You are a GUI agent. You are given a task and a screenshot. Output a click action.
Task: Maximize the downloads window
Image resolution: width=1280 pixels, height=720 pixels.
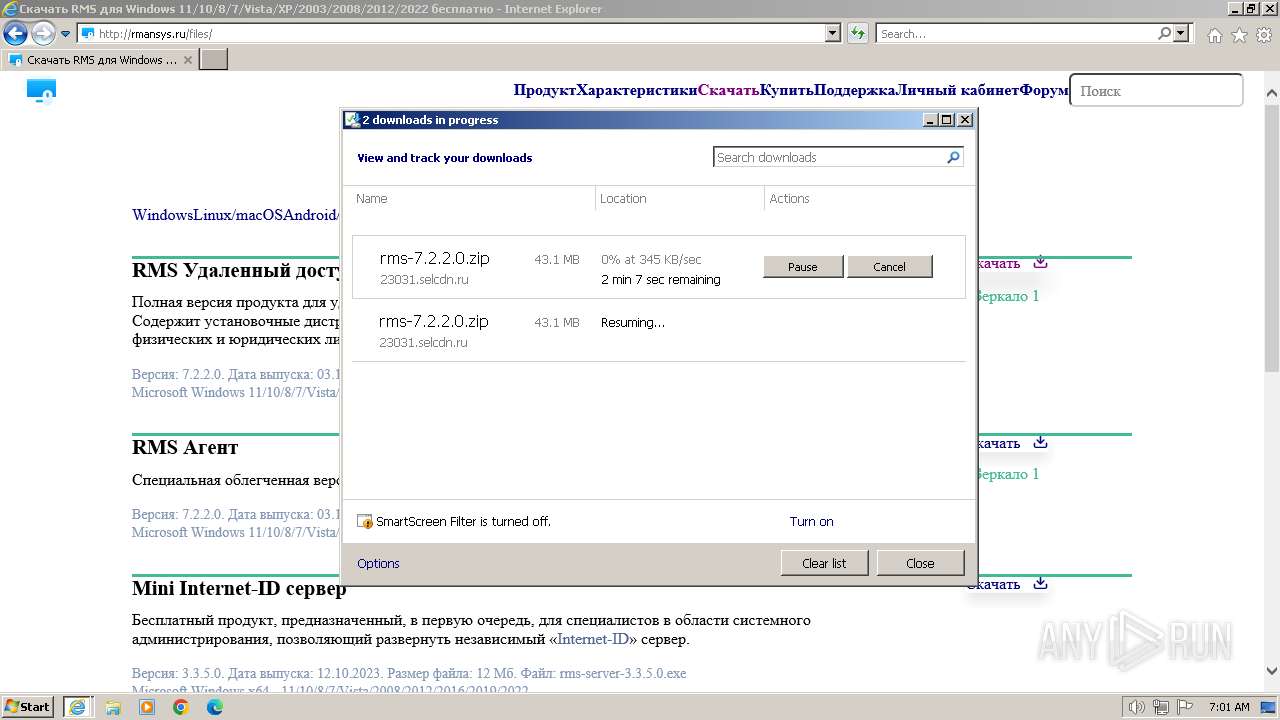(947, 120)
